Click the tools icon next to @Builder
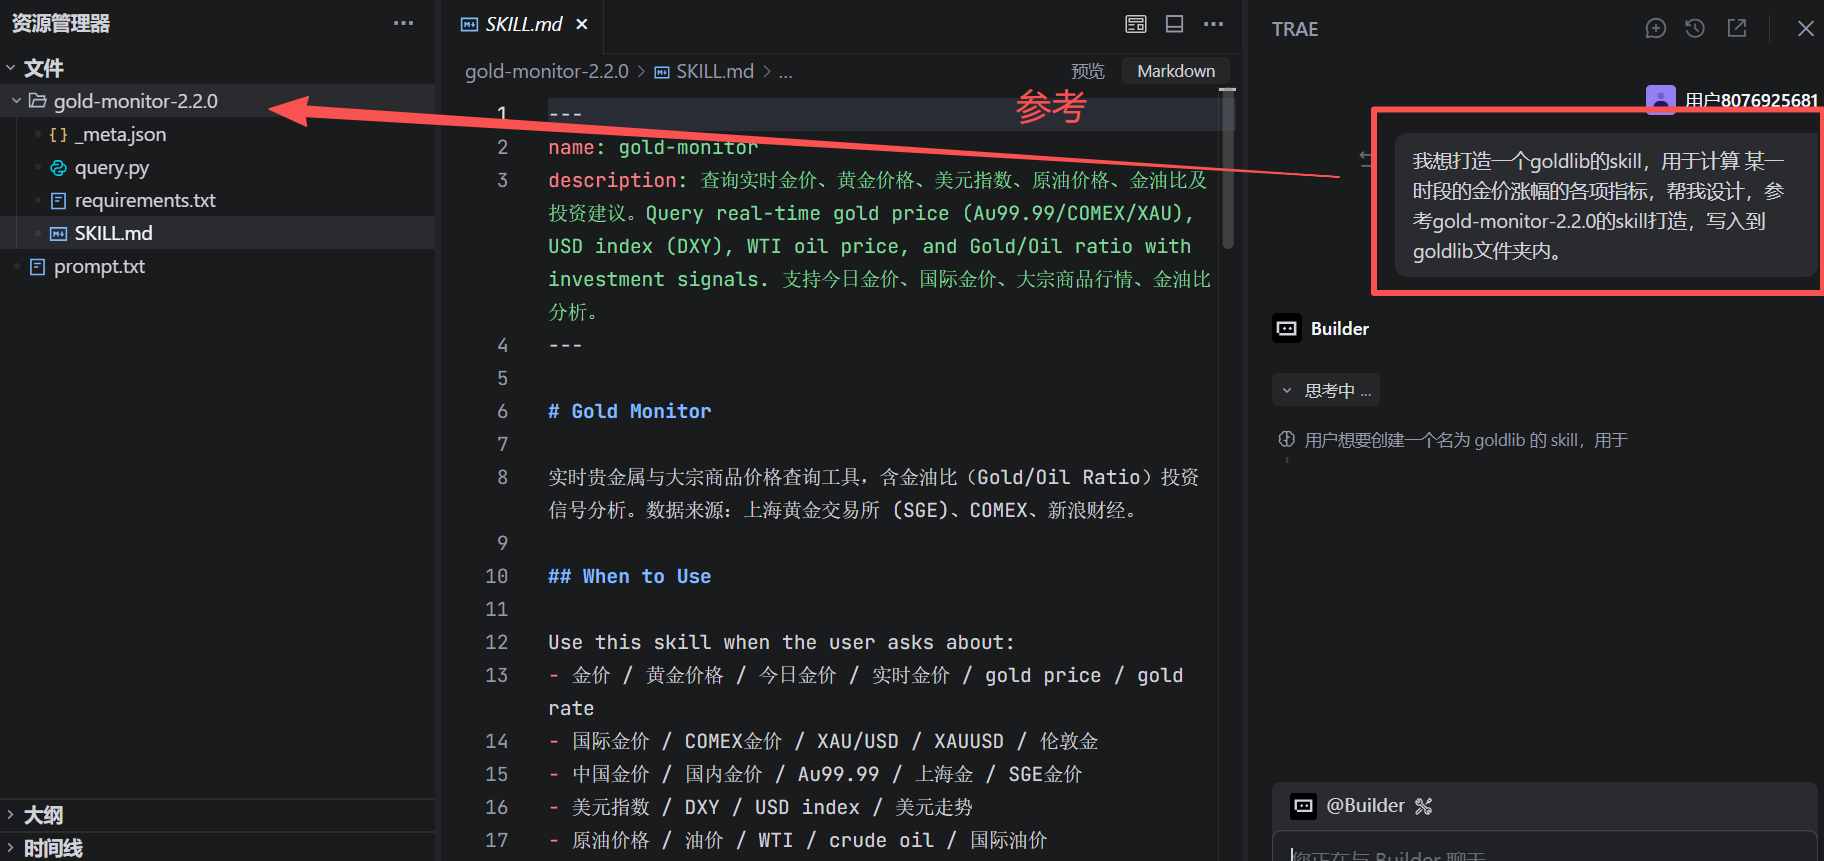This screenshot has width=1824, height=861. (1423, 806)
